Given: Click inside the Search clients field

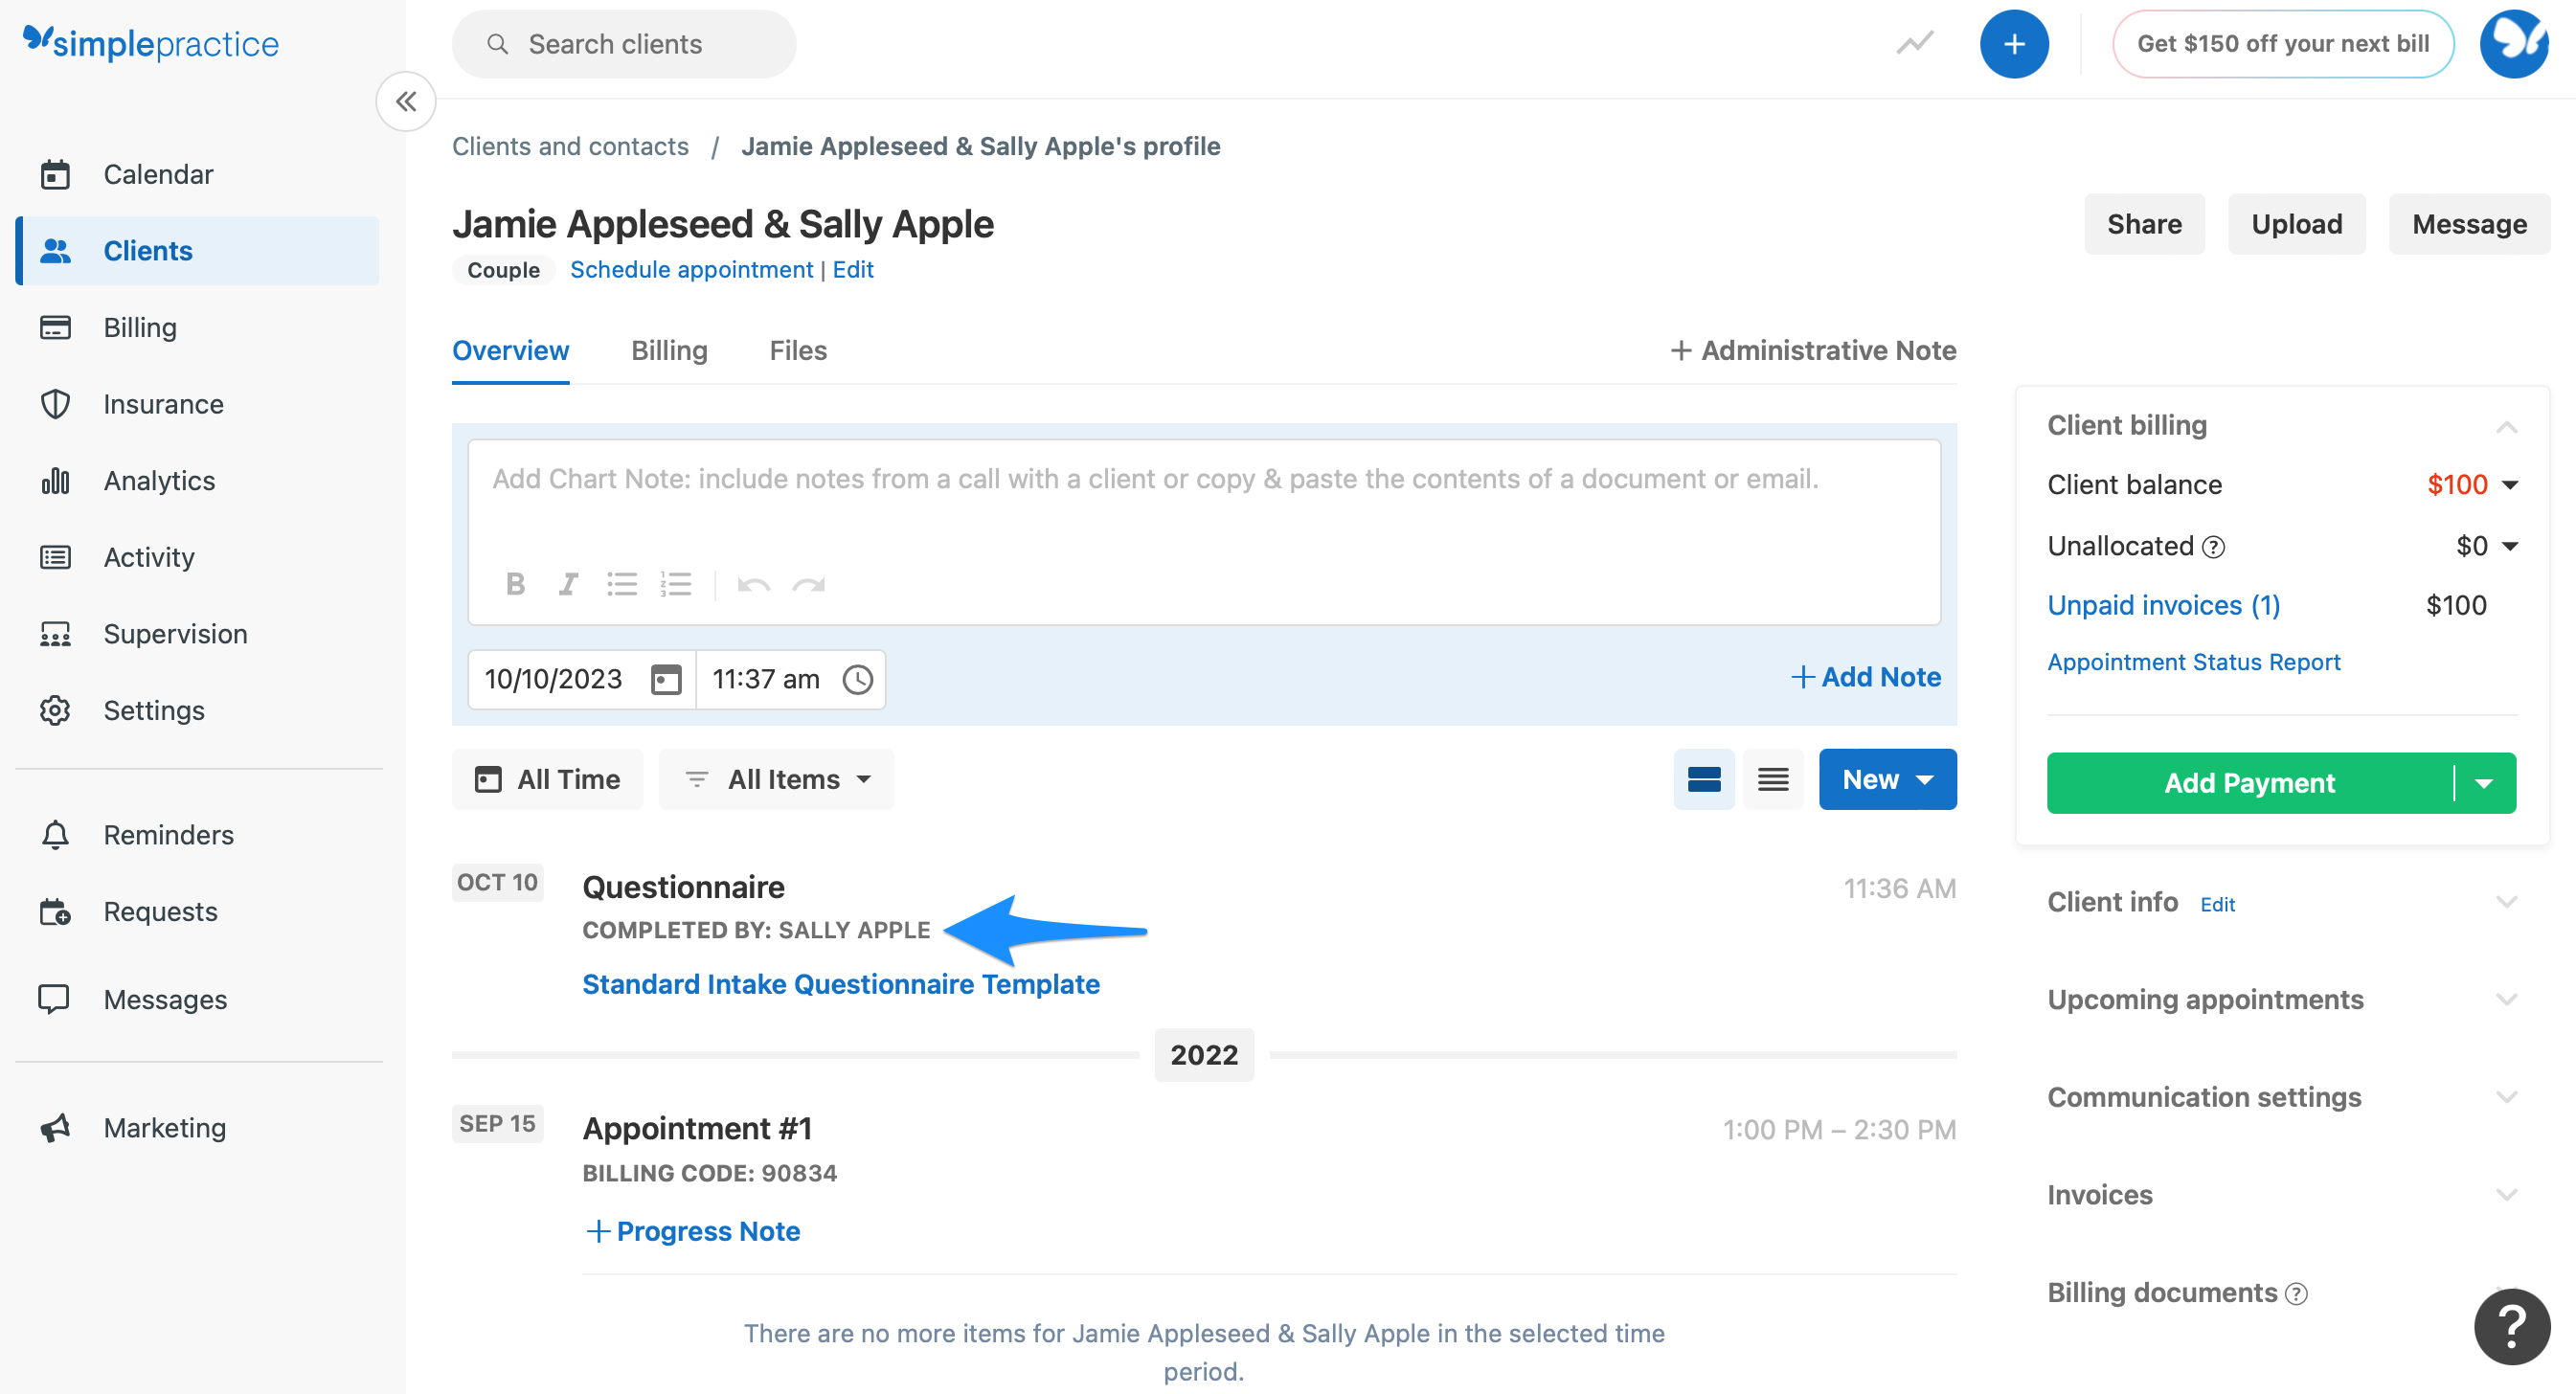Looking at the screenshot, I should [623, 43].
